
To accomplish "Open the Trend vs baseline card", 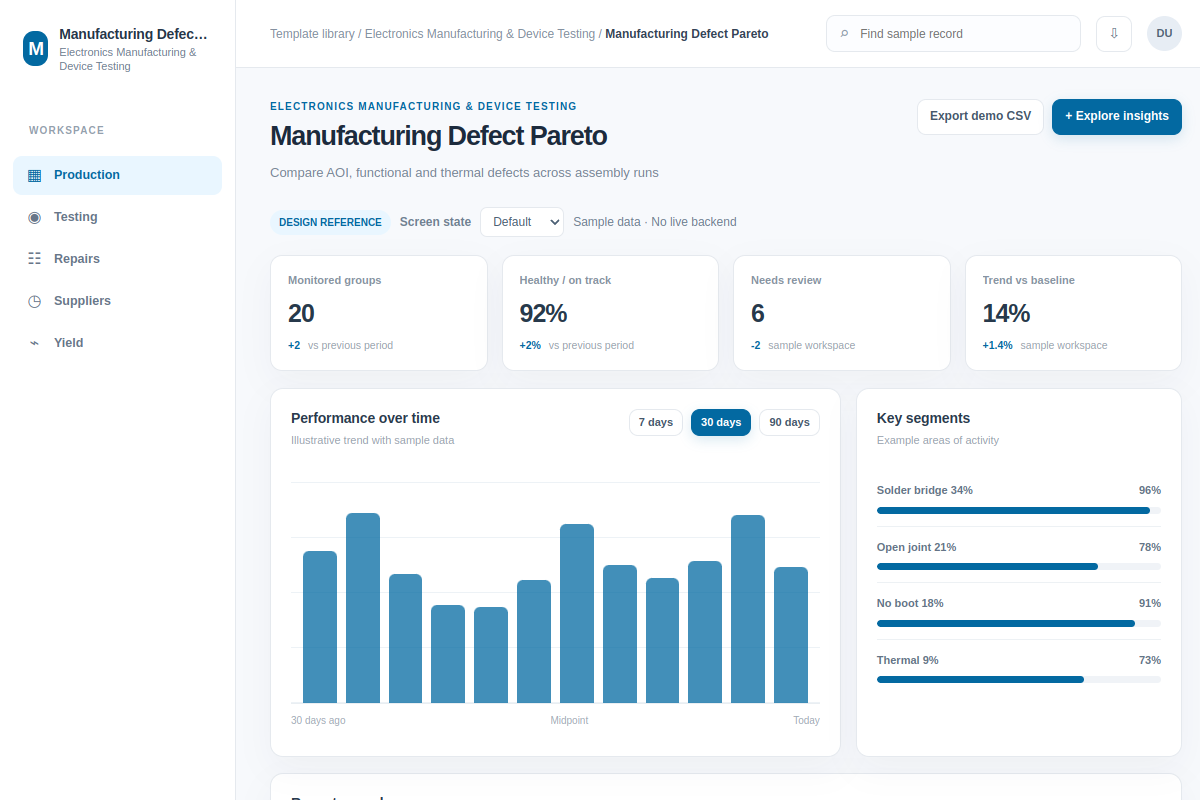I will point(1073,313).
